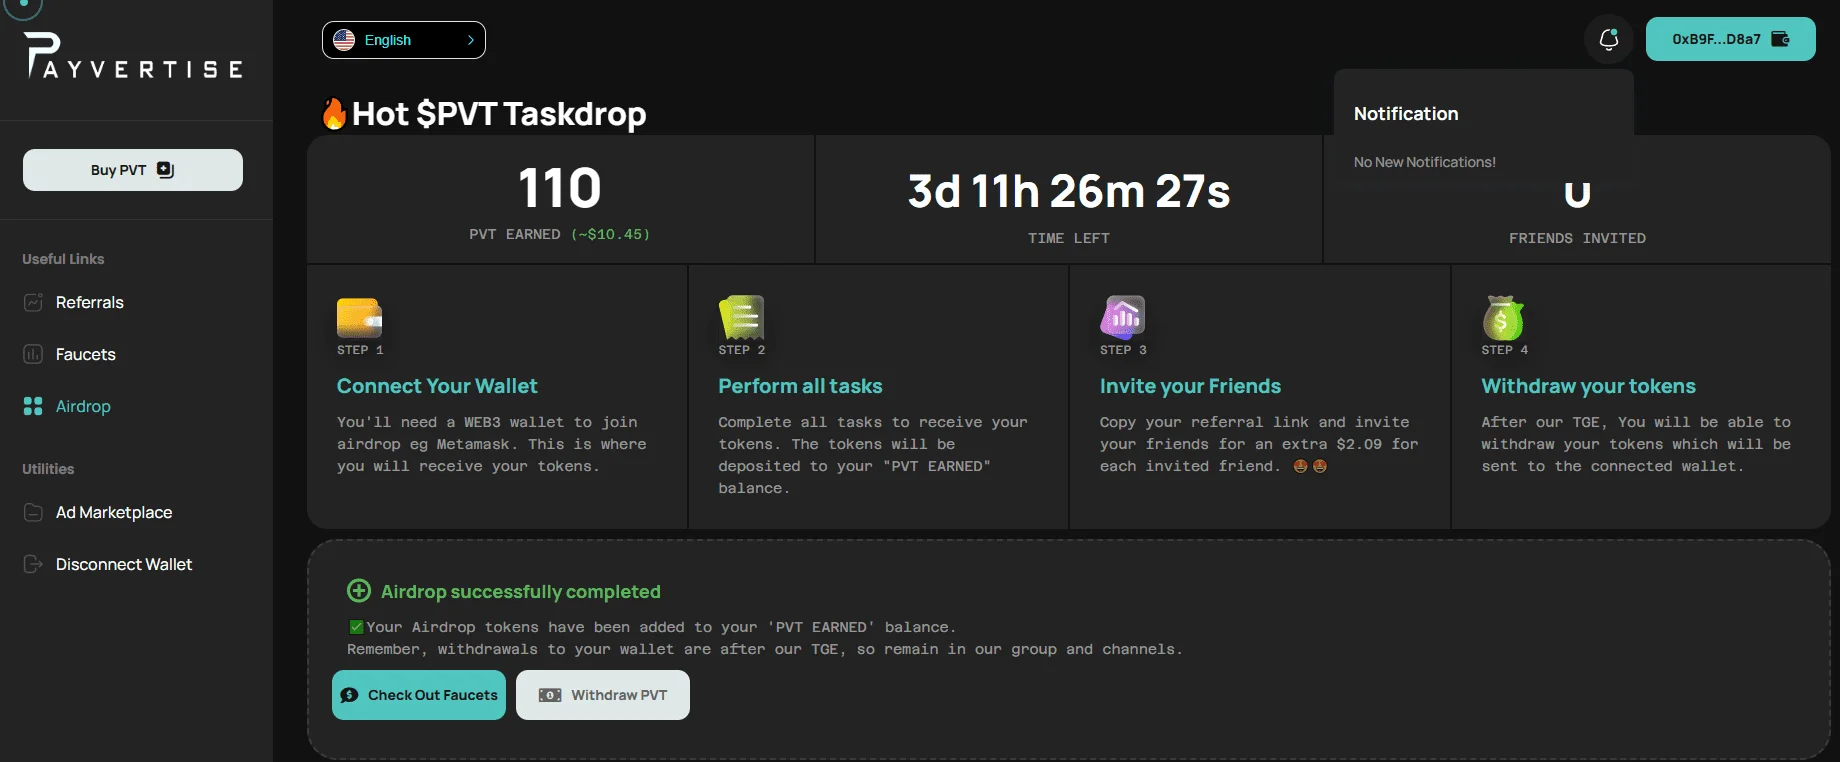Click the fire icon beside Hot $PVT Taskdrop
Viewport: 1840px width, 762px height.
(334, 113)
